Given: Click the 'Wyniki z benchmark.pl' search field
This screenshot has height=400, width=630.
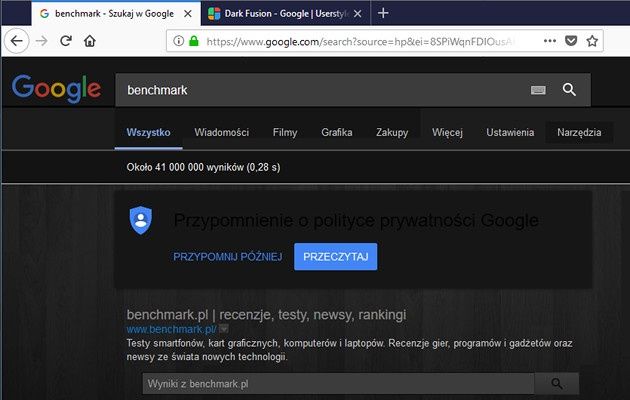Looking at the screenshot, I should (x=338, y=384).
